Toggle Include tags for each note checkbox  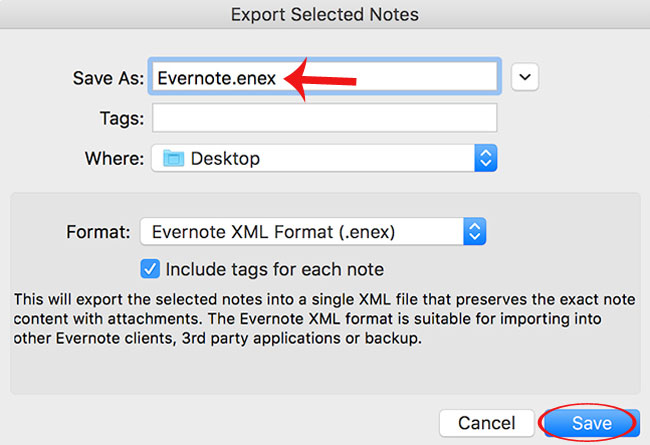[150, 269]
